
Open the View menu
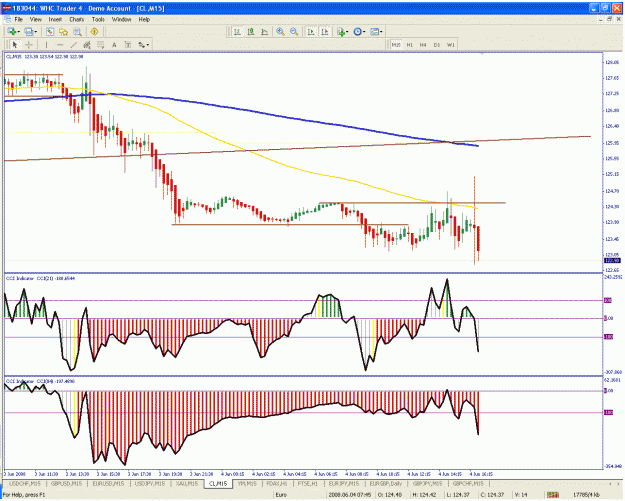[35, 19]
